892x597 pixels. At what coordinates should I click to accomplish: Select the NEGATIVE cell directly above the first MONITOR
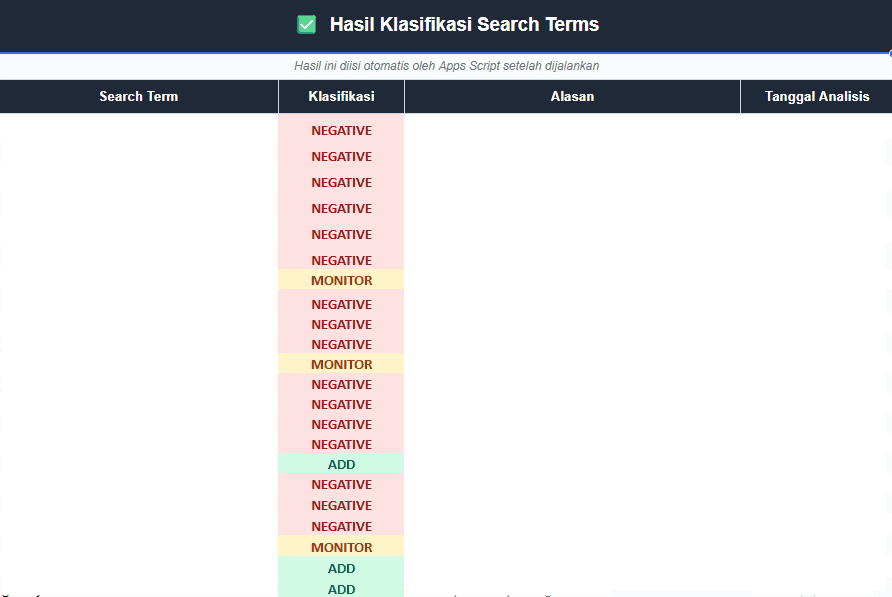click(341, 260)
